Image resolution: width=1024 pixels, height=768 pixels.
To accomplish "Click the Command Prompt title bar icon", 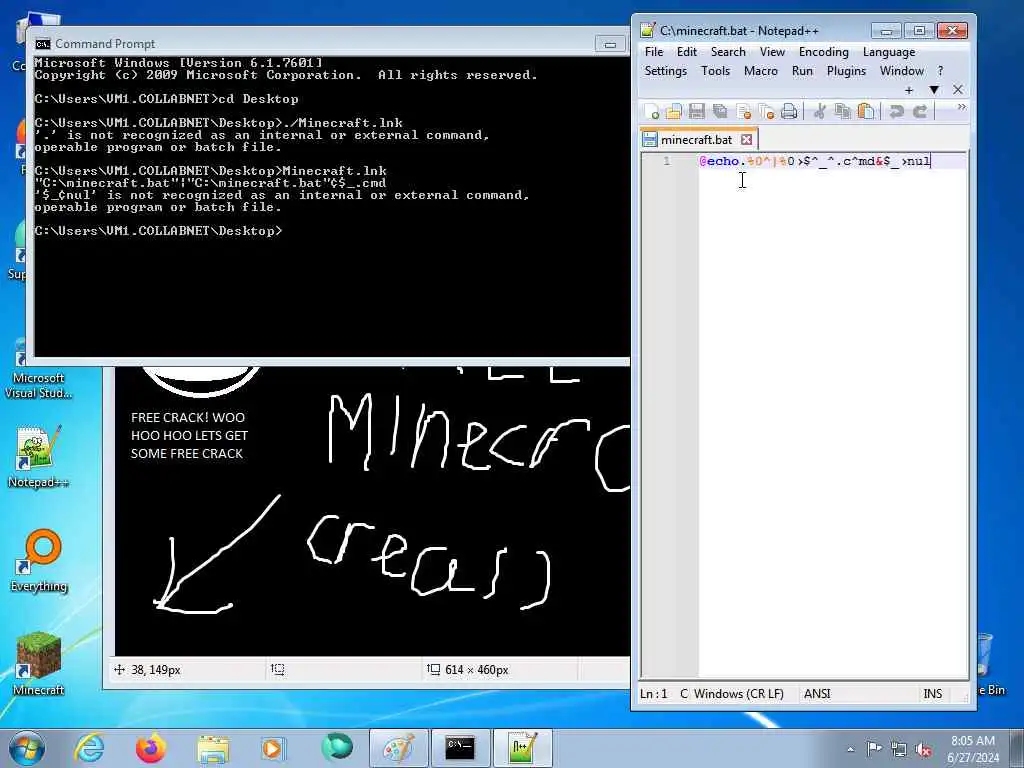I will point(43,44).
